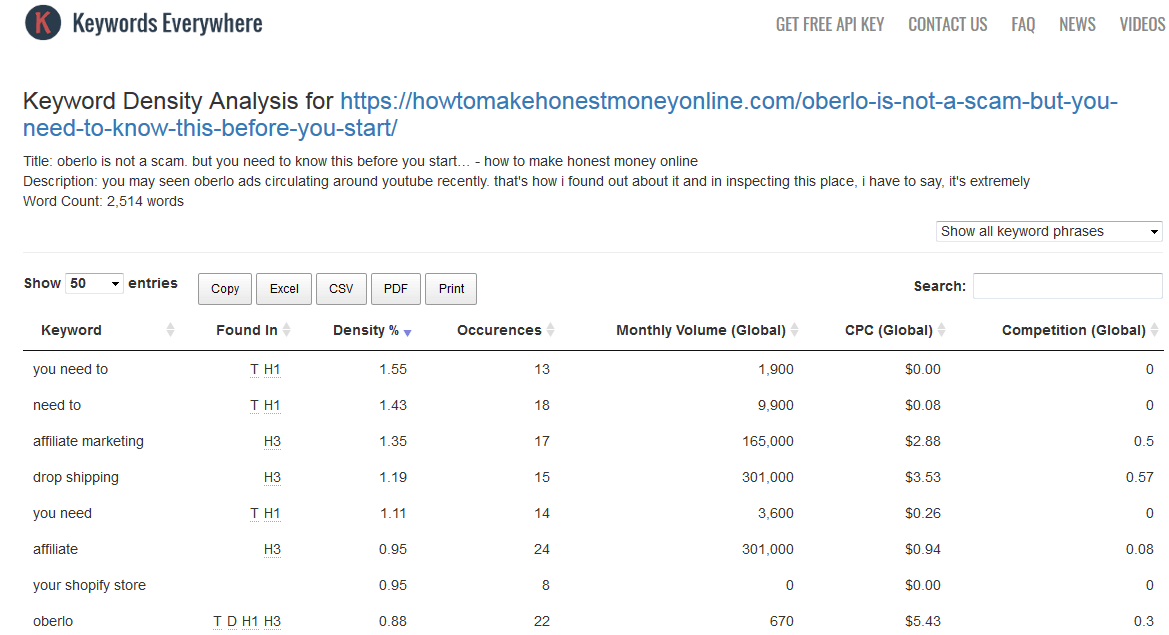Open the analyzed howtomakehonestmoneyonline.com URL link
This screenshot has width=1169, height=635.
click(x=570, y=114)
